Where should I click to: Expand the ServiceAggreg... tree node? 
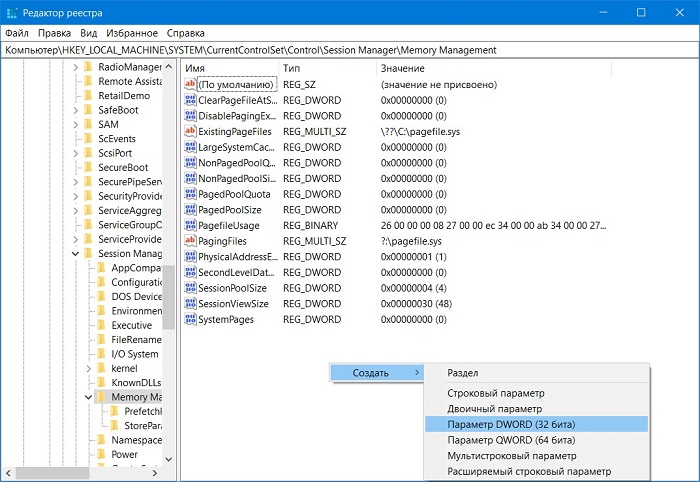(x=75, y=210)
